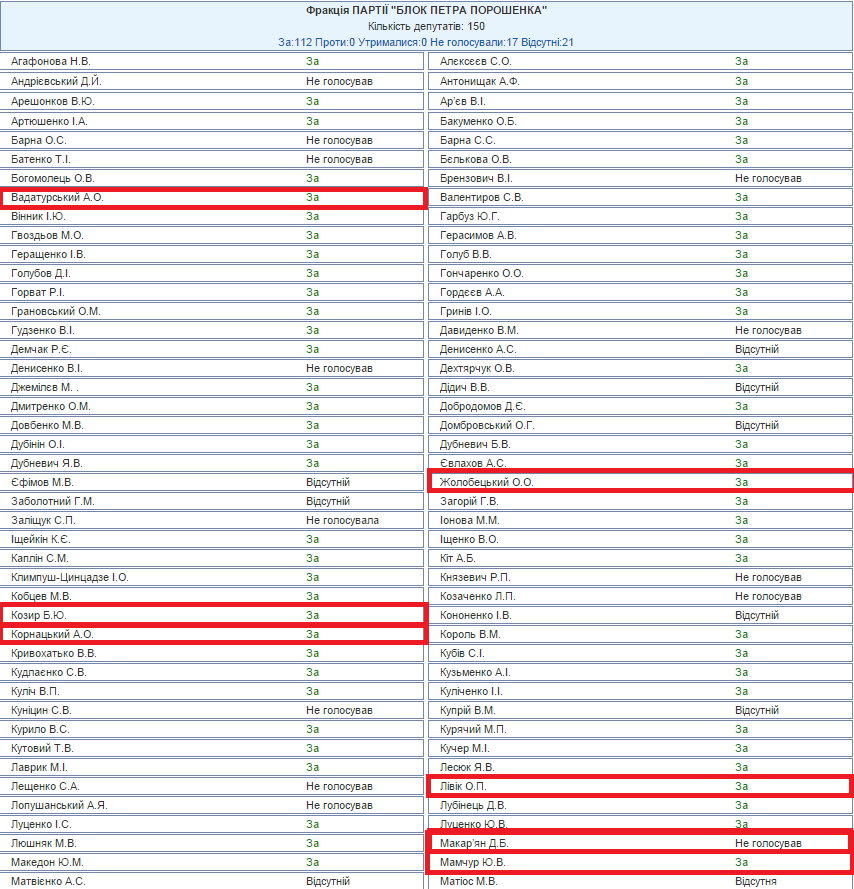Click on Корнацький А.О. row name

[52, 634]
